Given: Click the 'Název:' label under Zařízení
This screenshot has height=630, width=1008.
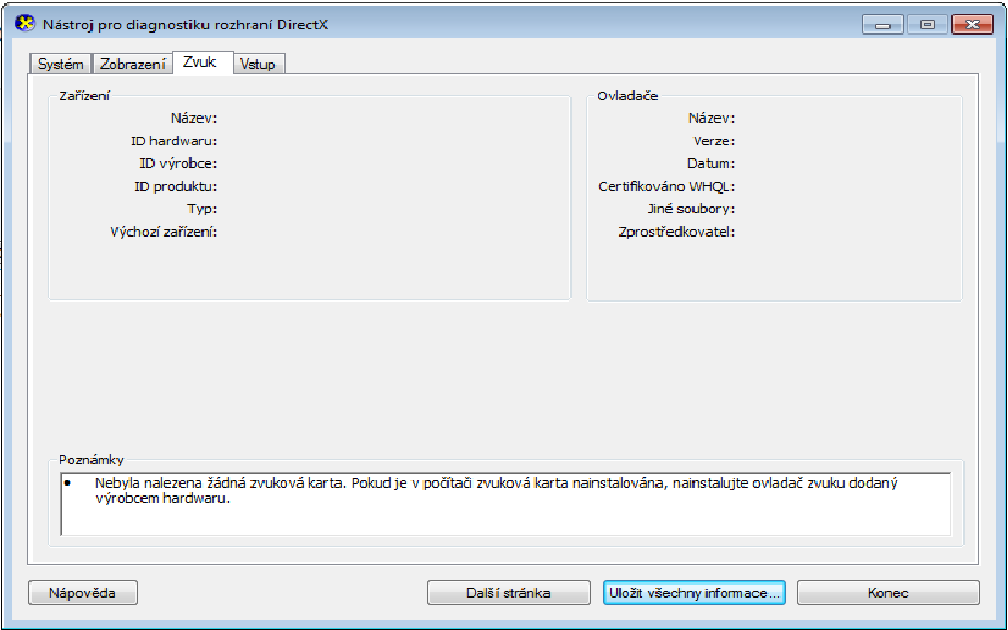Looking at the screenshot, I should click(x=194, y=118).
